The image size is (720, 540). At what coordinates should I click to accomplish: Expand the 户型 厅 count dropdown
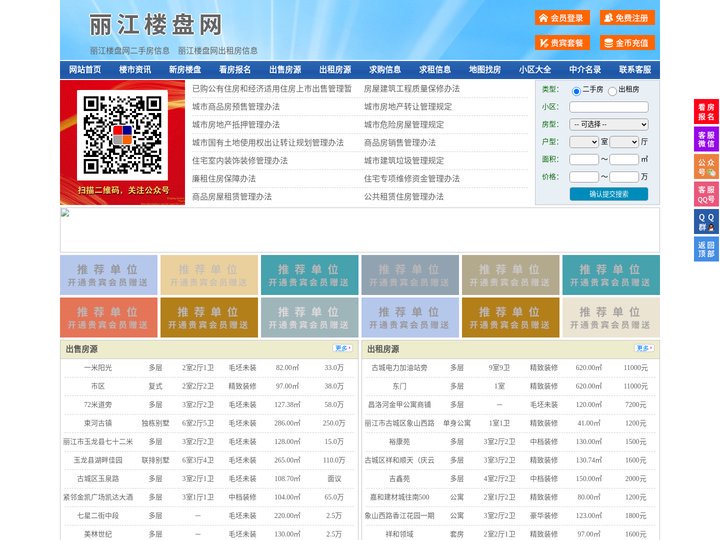(x=624, y=142)
